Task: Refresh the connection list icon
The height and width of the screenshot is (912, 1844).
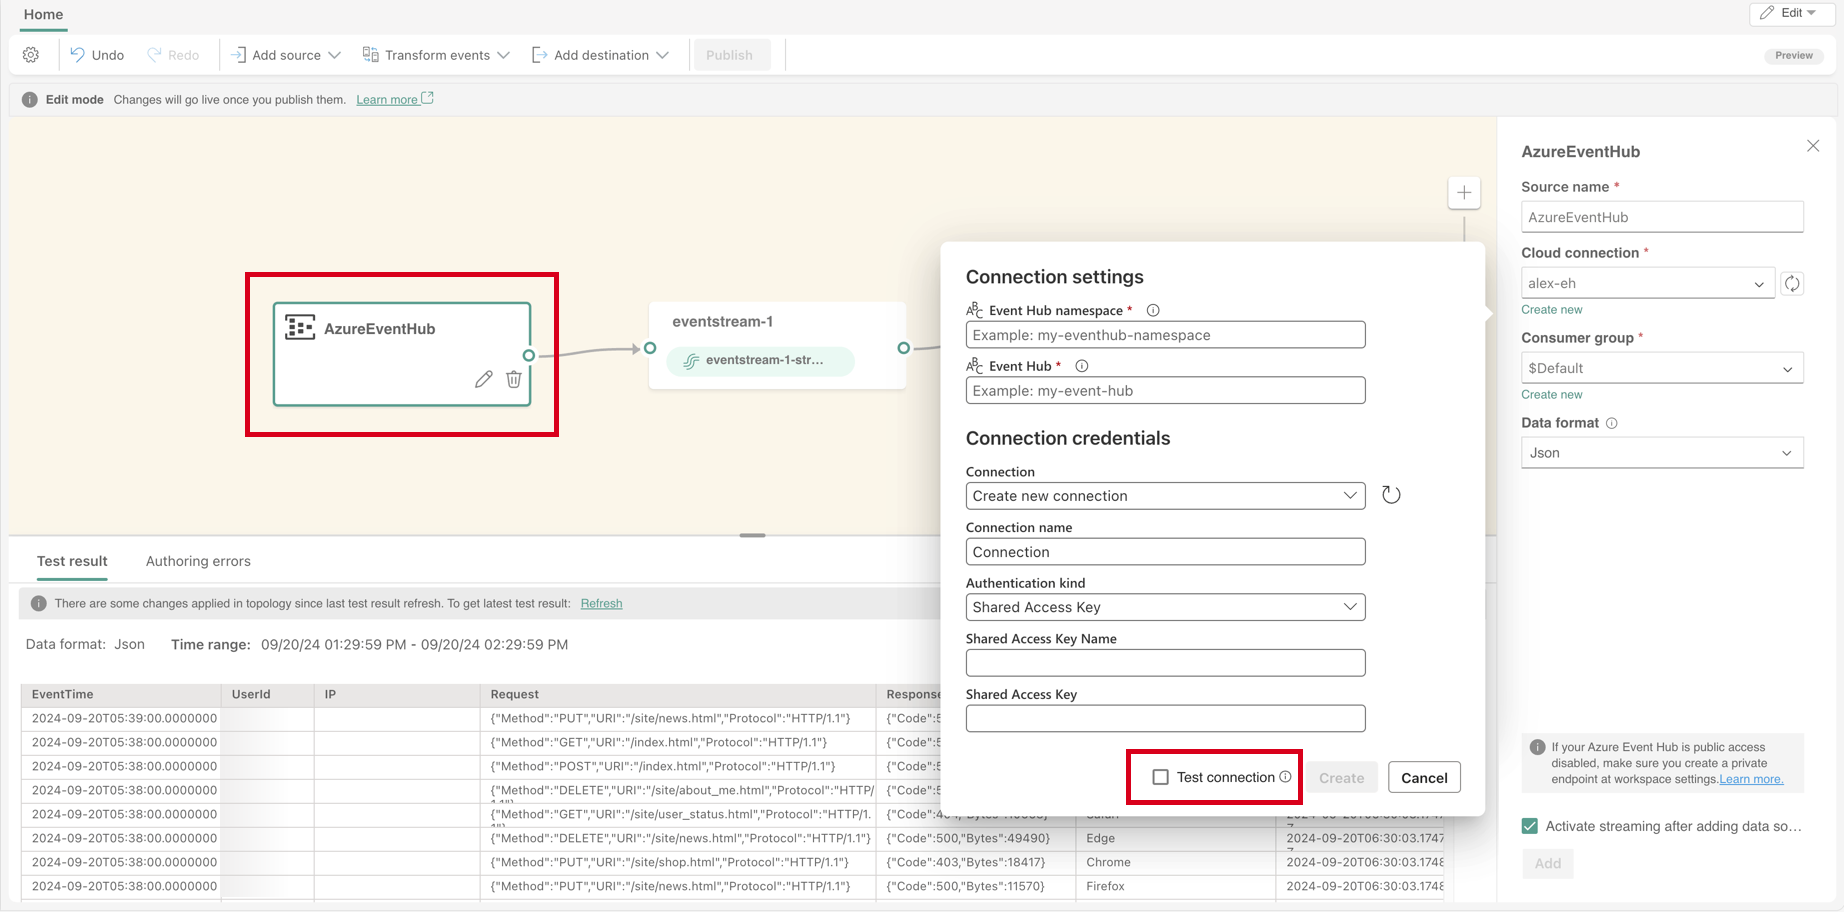Action: [x=1391, y=495]
